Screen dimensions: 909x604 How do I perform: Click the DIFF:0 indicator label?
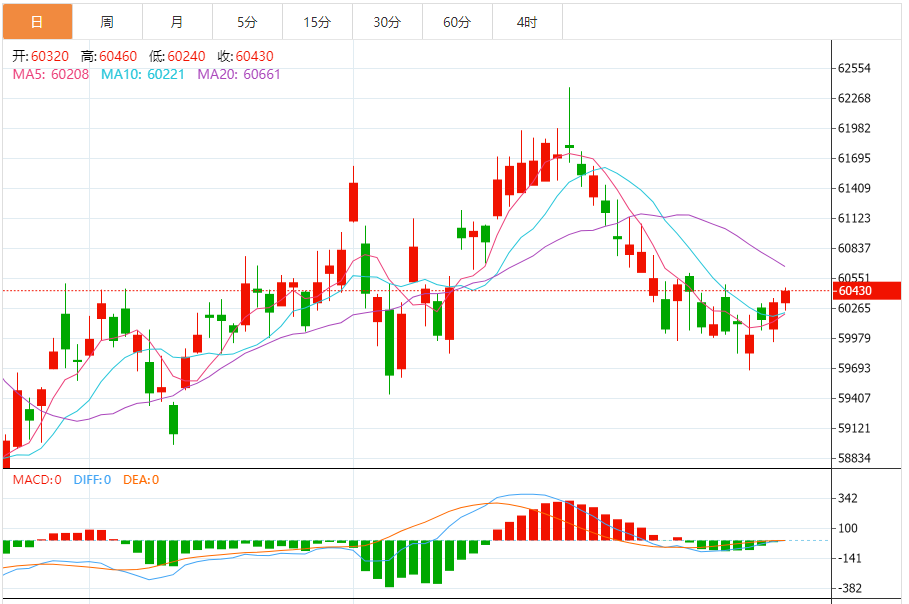[92, 480]
